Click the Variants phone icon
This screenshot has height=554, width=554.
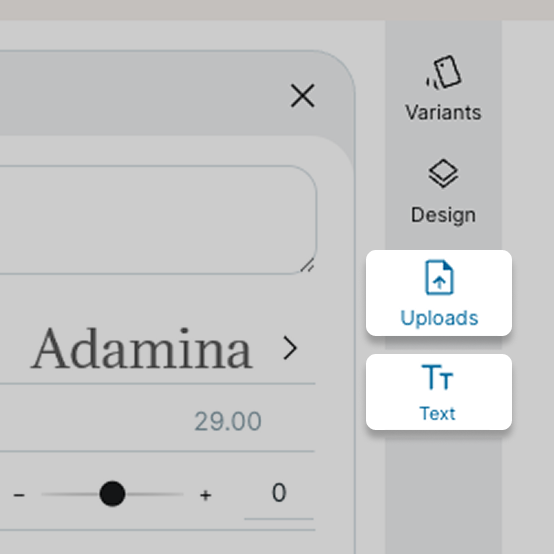pyautogui.click(x=443, y=72)
